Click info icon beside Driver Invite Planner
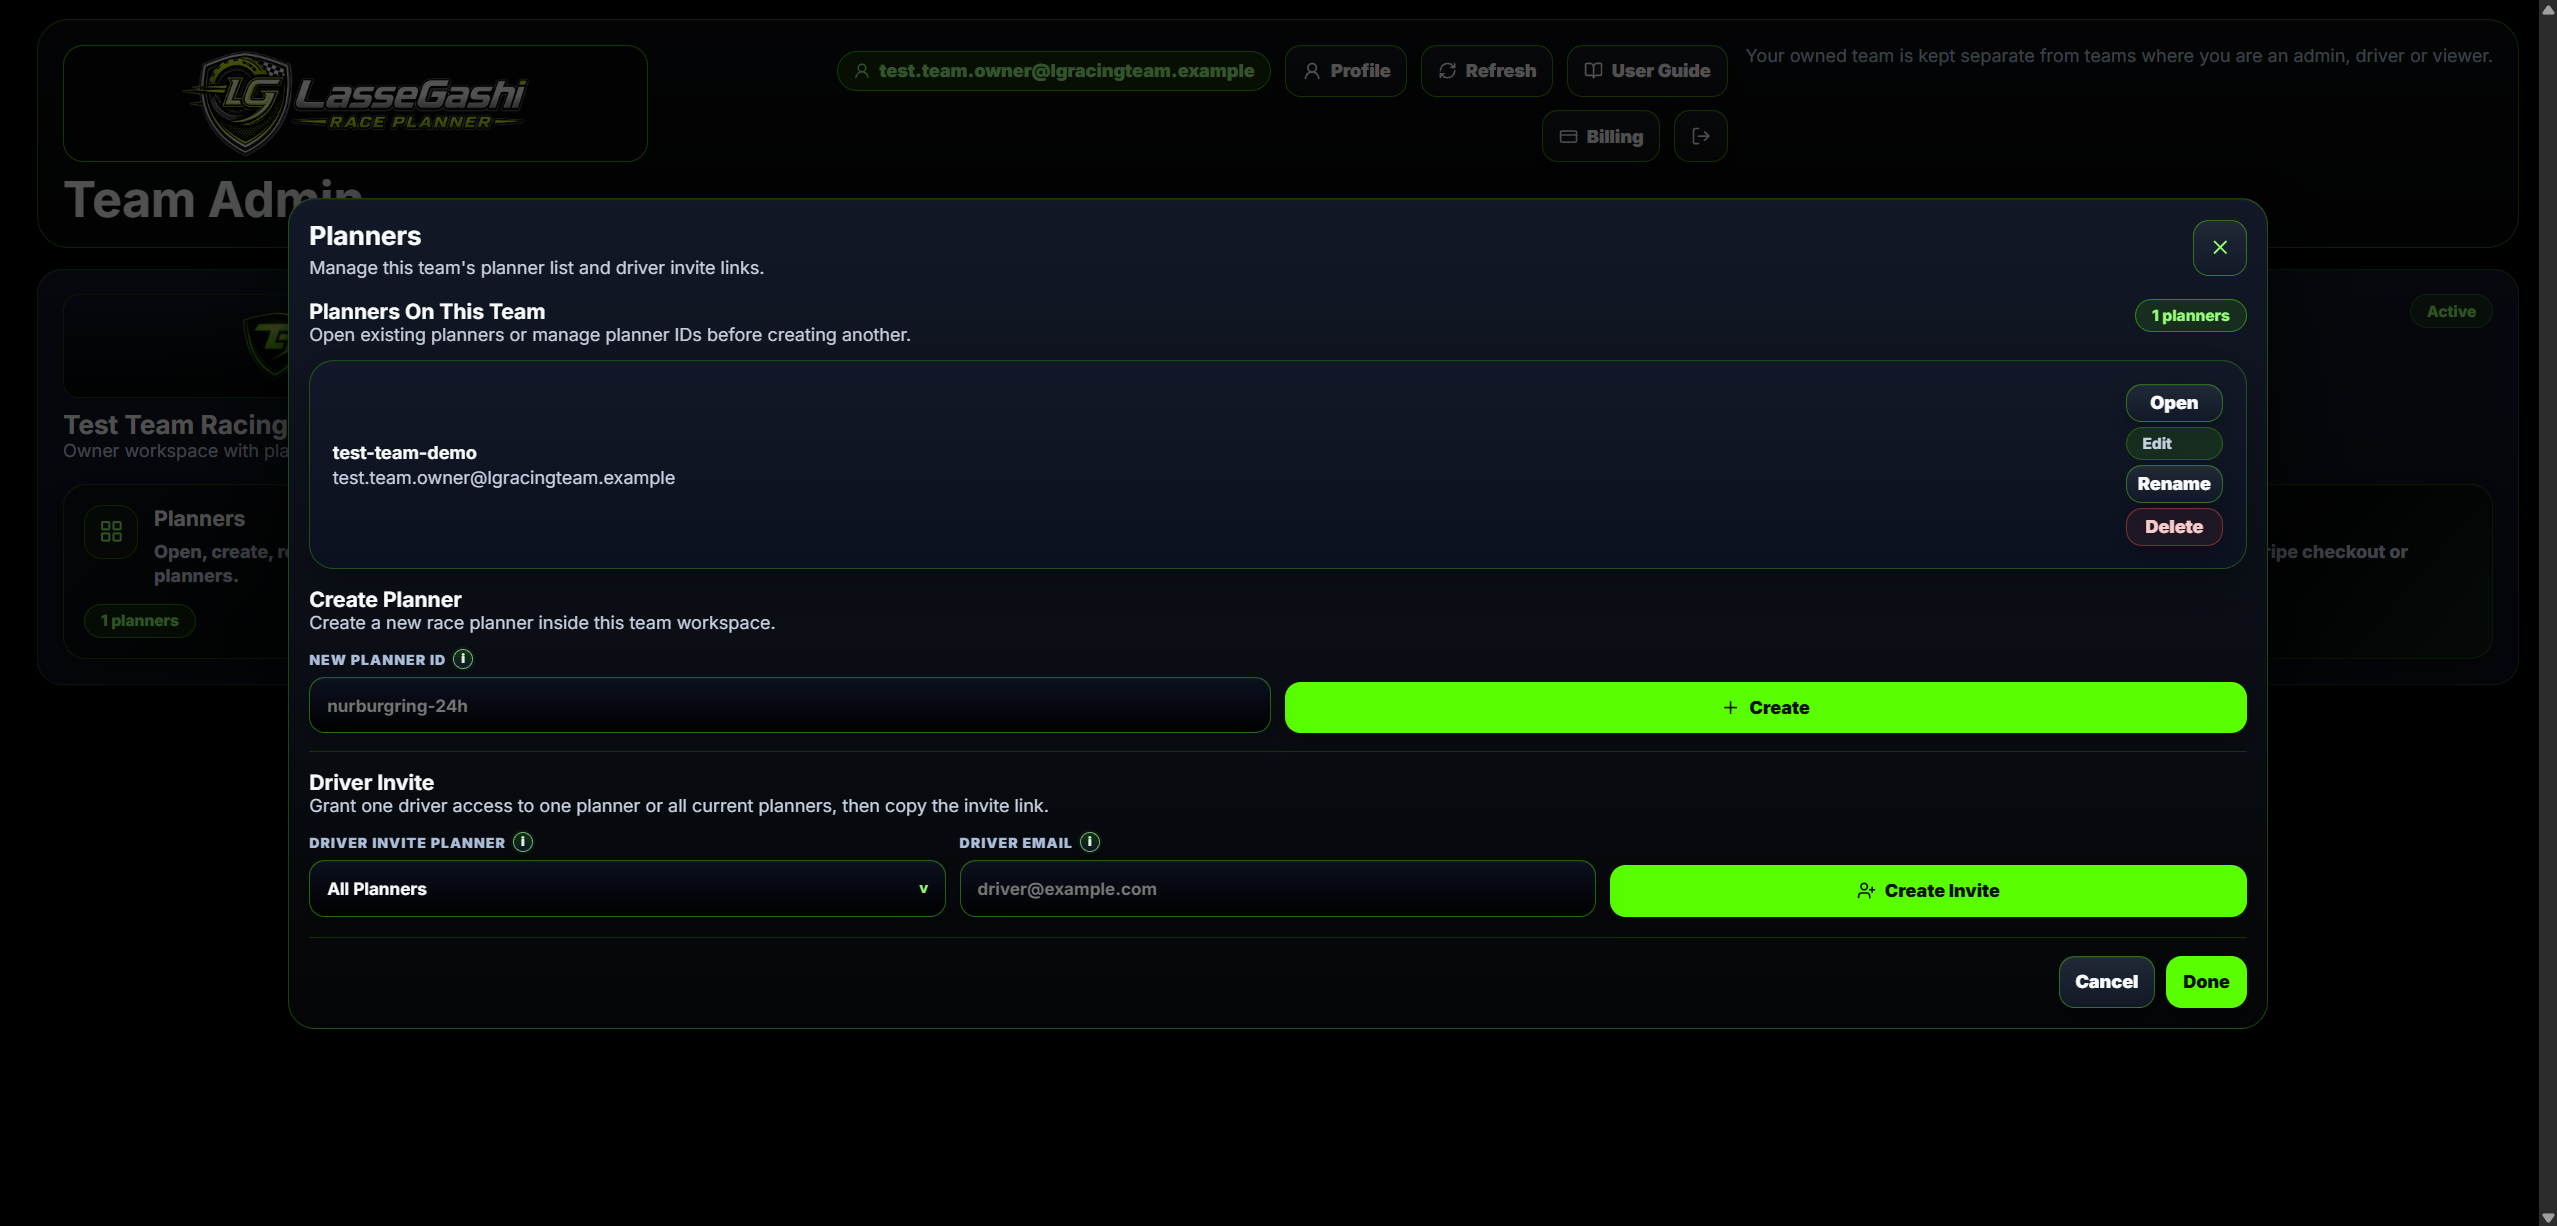 coord(523,842)
